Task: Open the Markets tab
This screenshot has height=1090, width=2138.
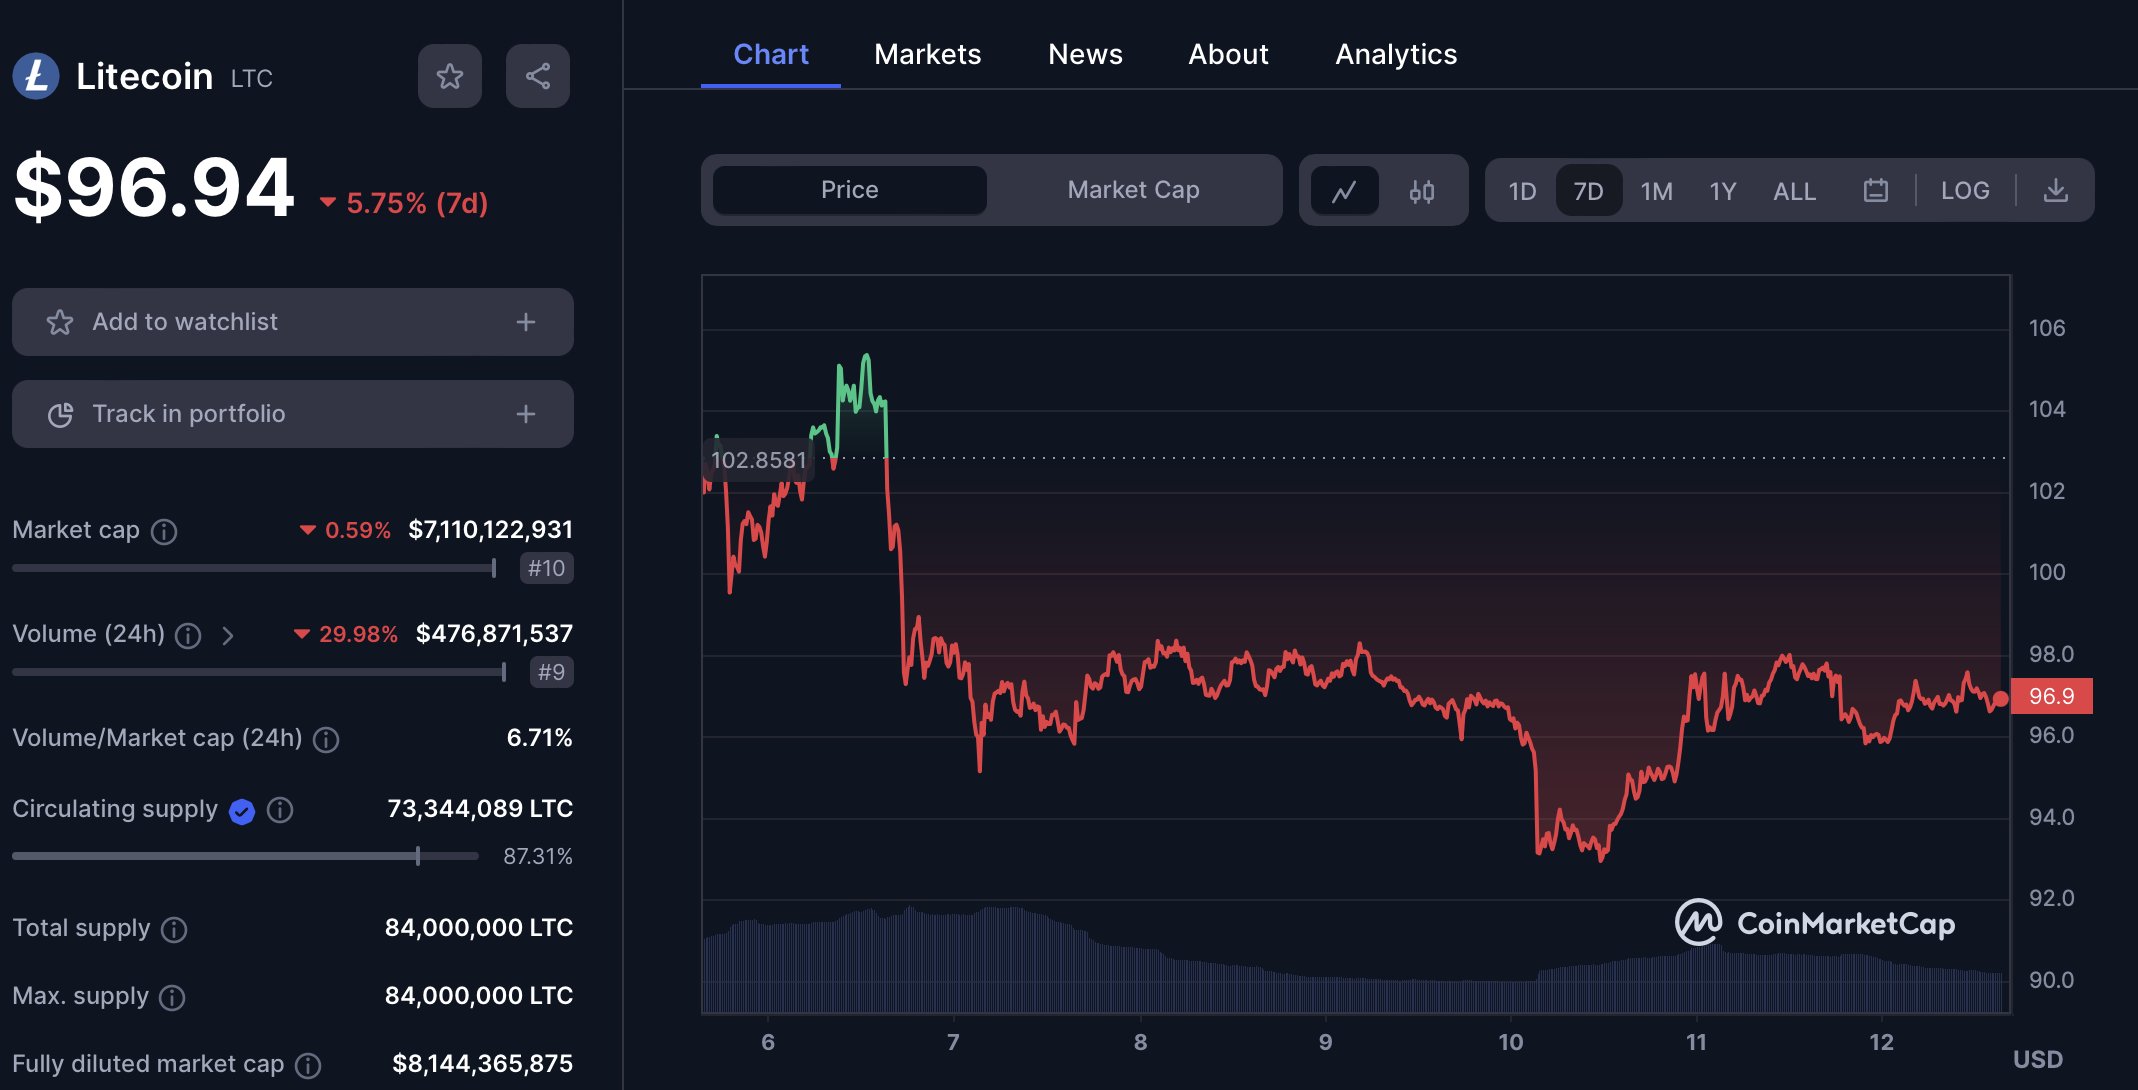Action: pos(927,54)
